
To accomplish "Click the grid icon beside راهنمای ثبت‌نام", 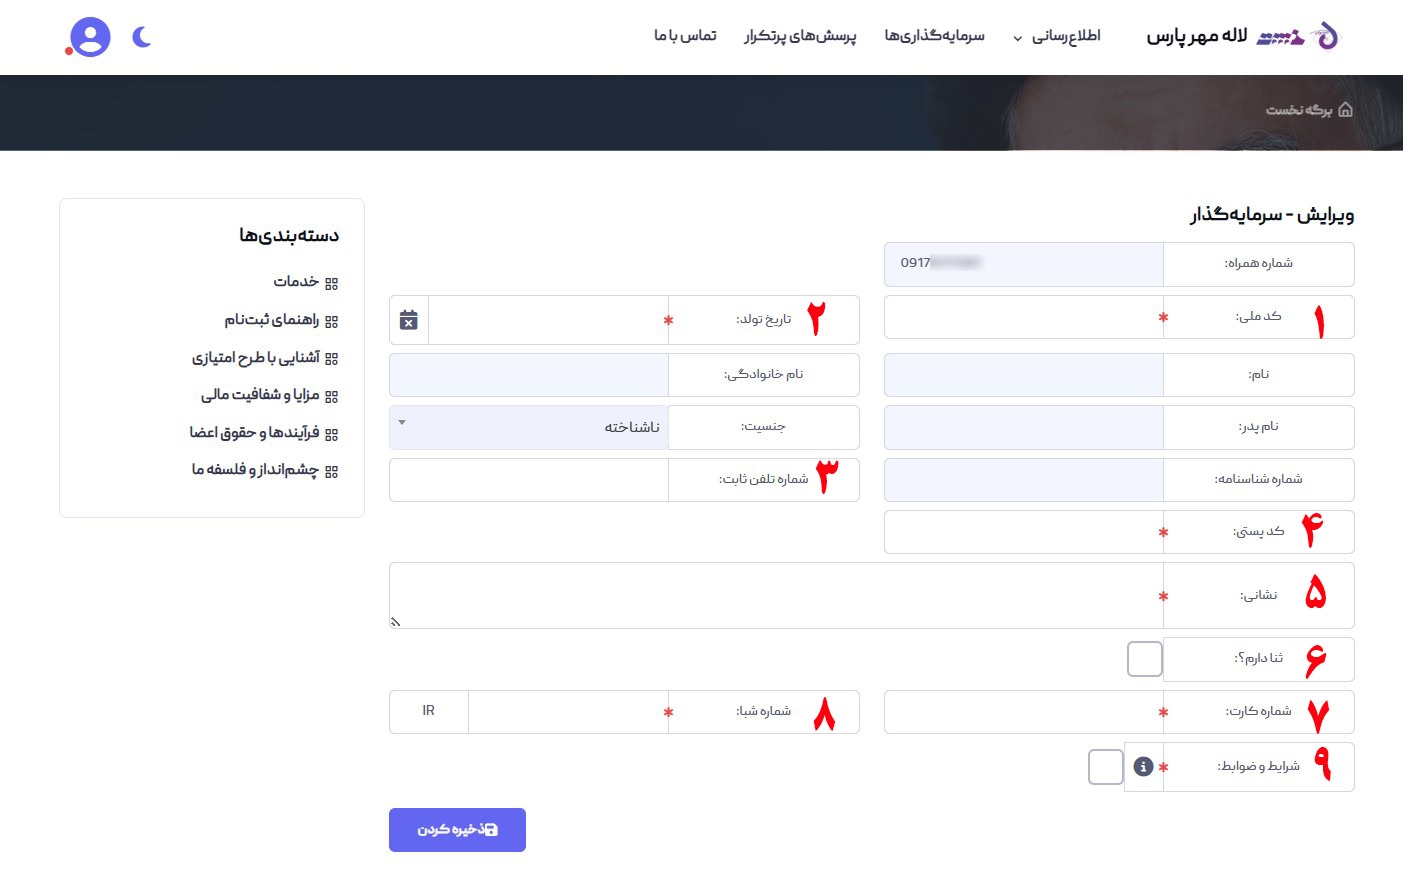I will [332, 321].
